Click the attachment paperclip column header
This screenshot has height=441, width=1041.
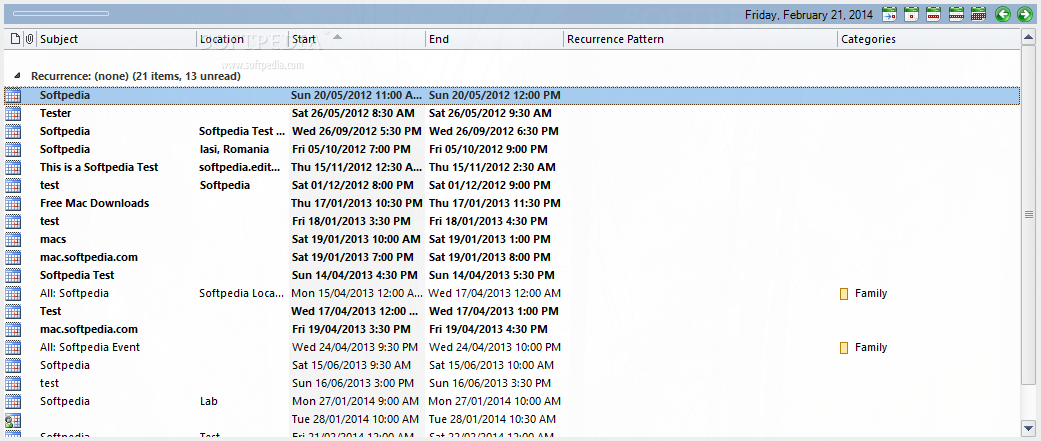(x=29, y=39)
